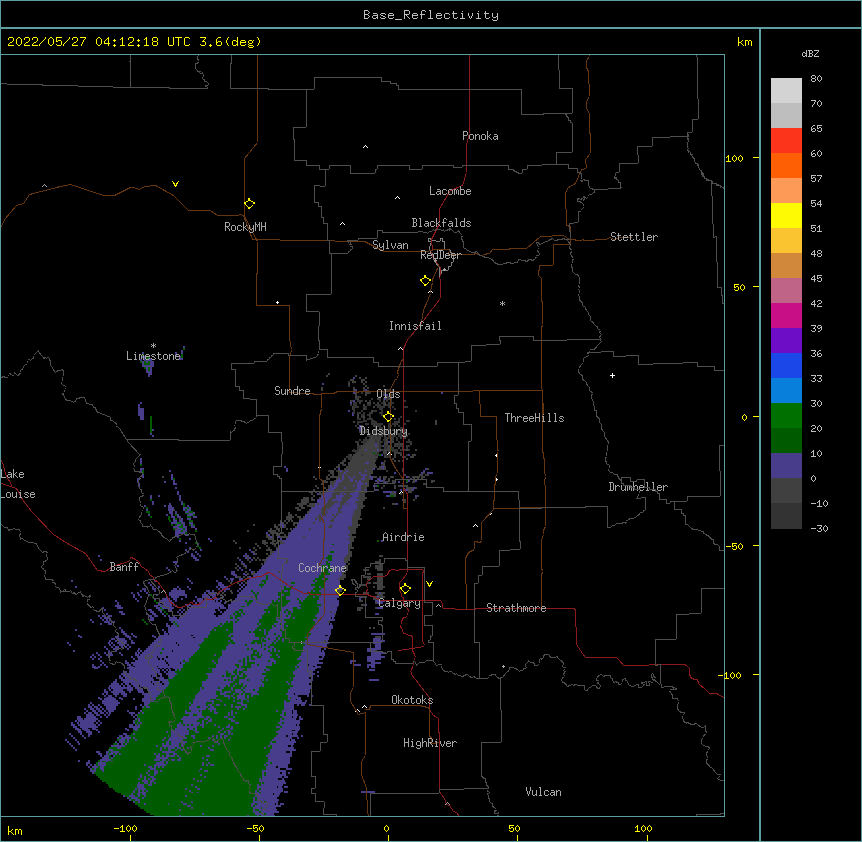This screenshot has width=862, height=842.
Task: Click the -50 km mark on vertical axis
Action: coord(734,546)
